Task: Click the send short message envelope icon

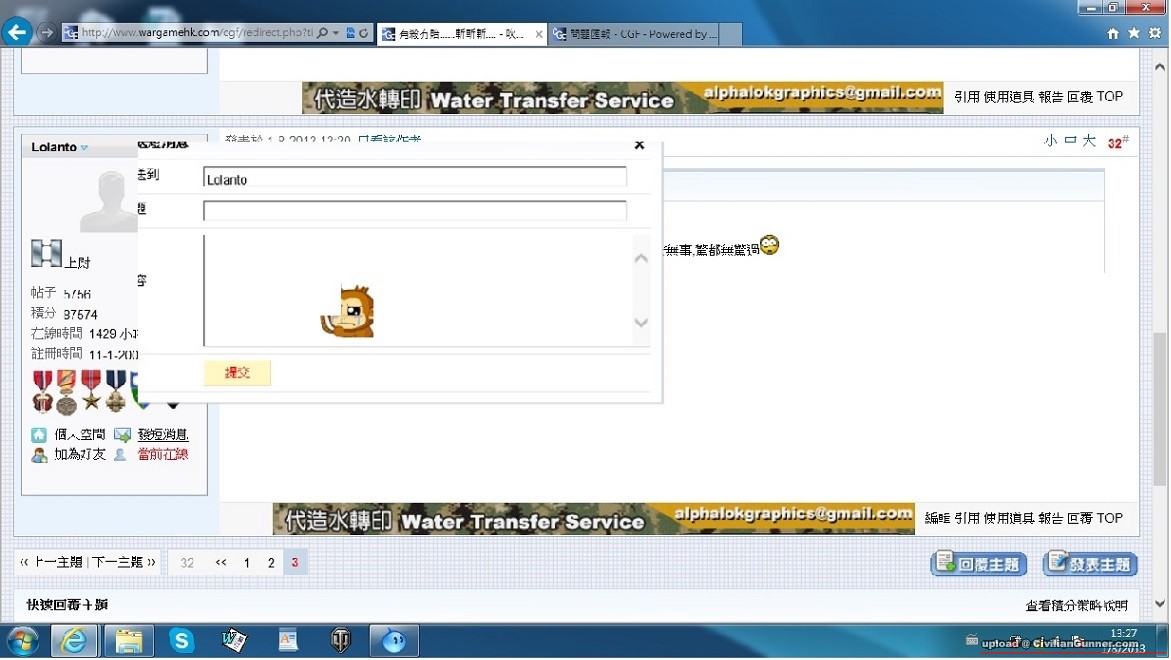Action: click(122, 435)
